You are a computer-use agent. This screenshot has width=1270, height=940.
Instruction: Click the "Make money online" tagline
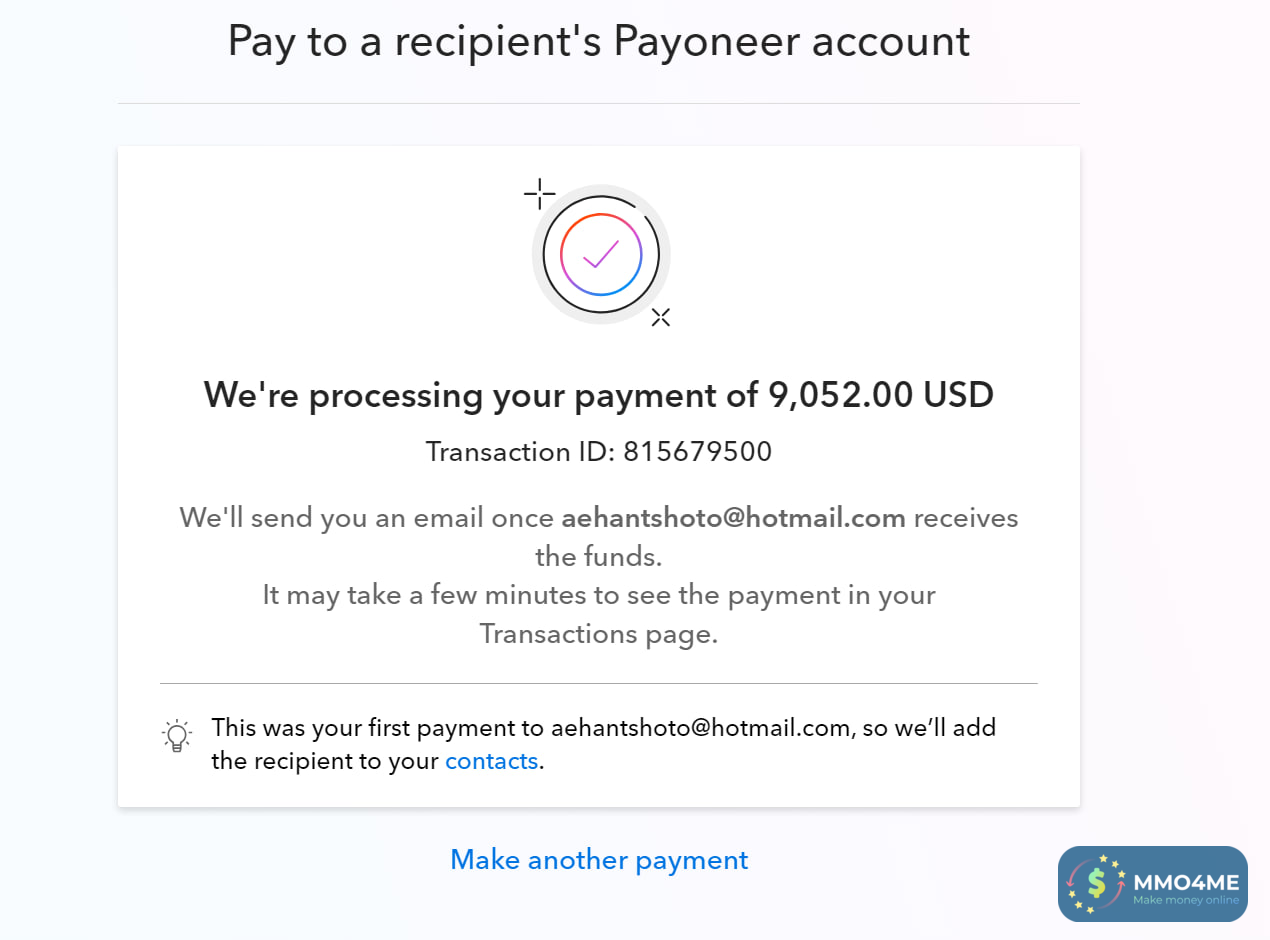pos(1185,900)
